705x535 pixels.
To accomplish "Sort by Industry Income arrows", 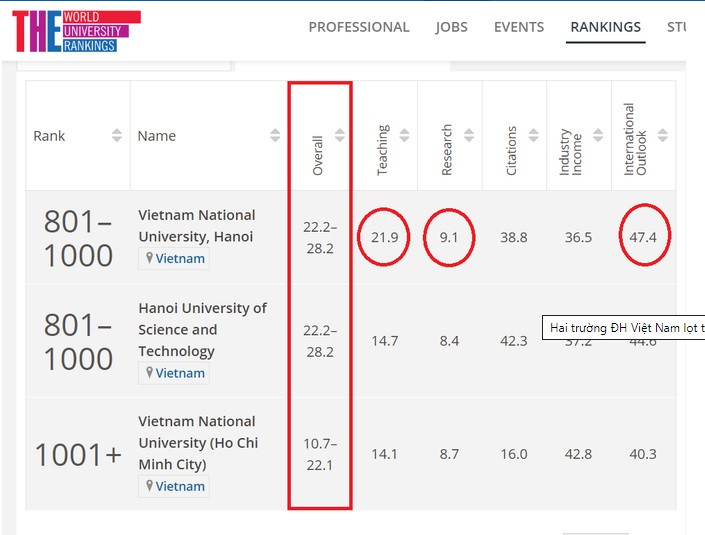I will pos(598,136).
